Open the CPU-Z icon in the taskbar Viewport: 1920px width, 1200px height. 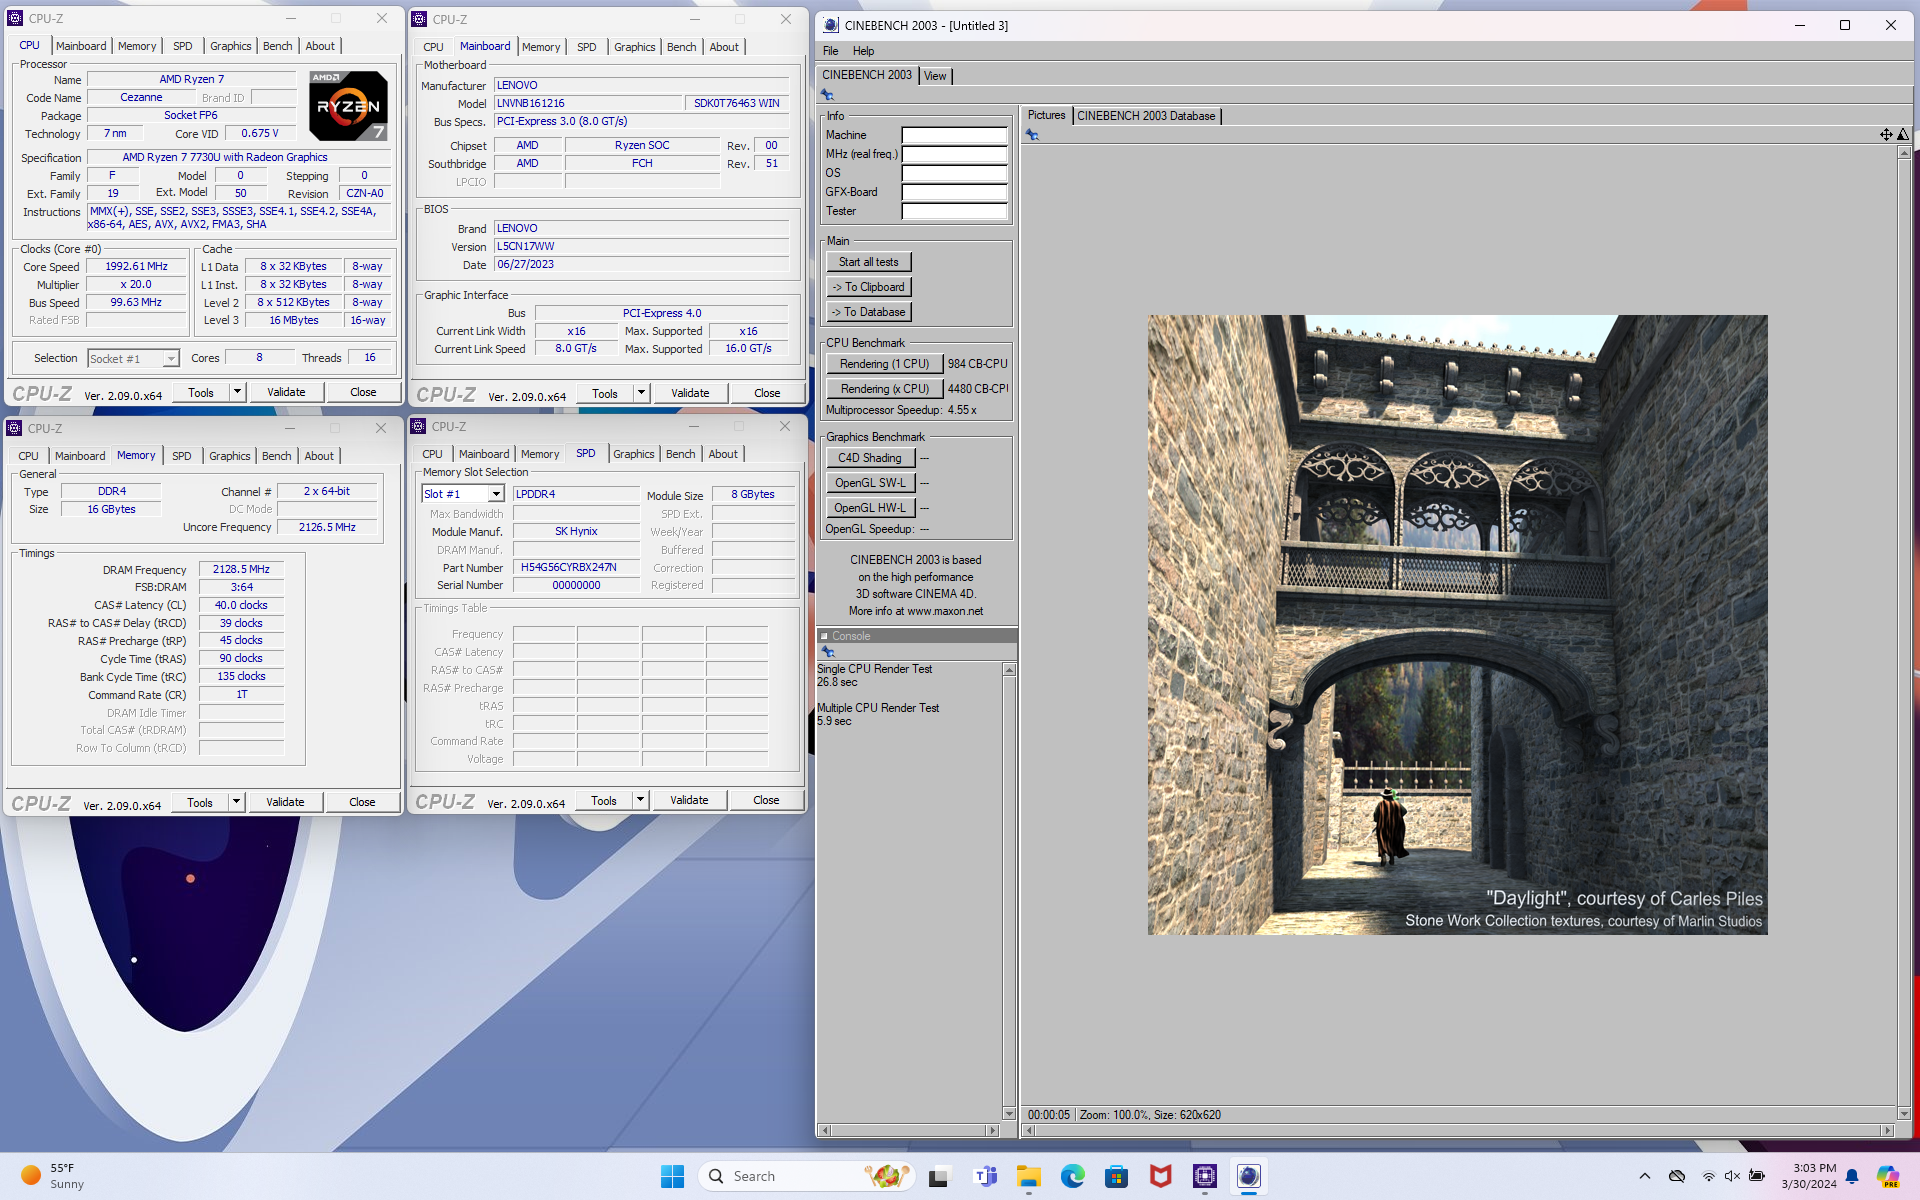pos(1204,1176)
